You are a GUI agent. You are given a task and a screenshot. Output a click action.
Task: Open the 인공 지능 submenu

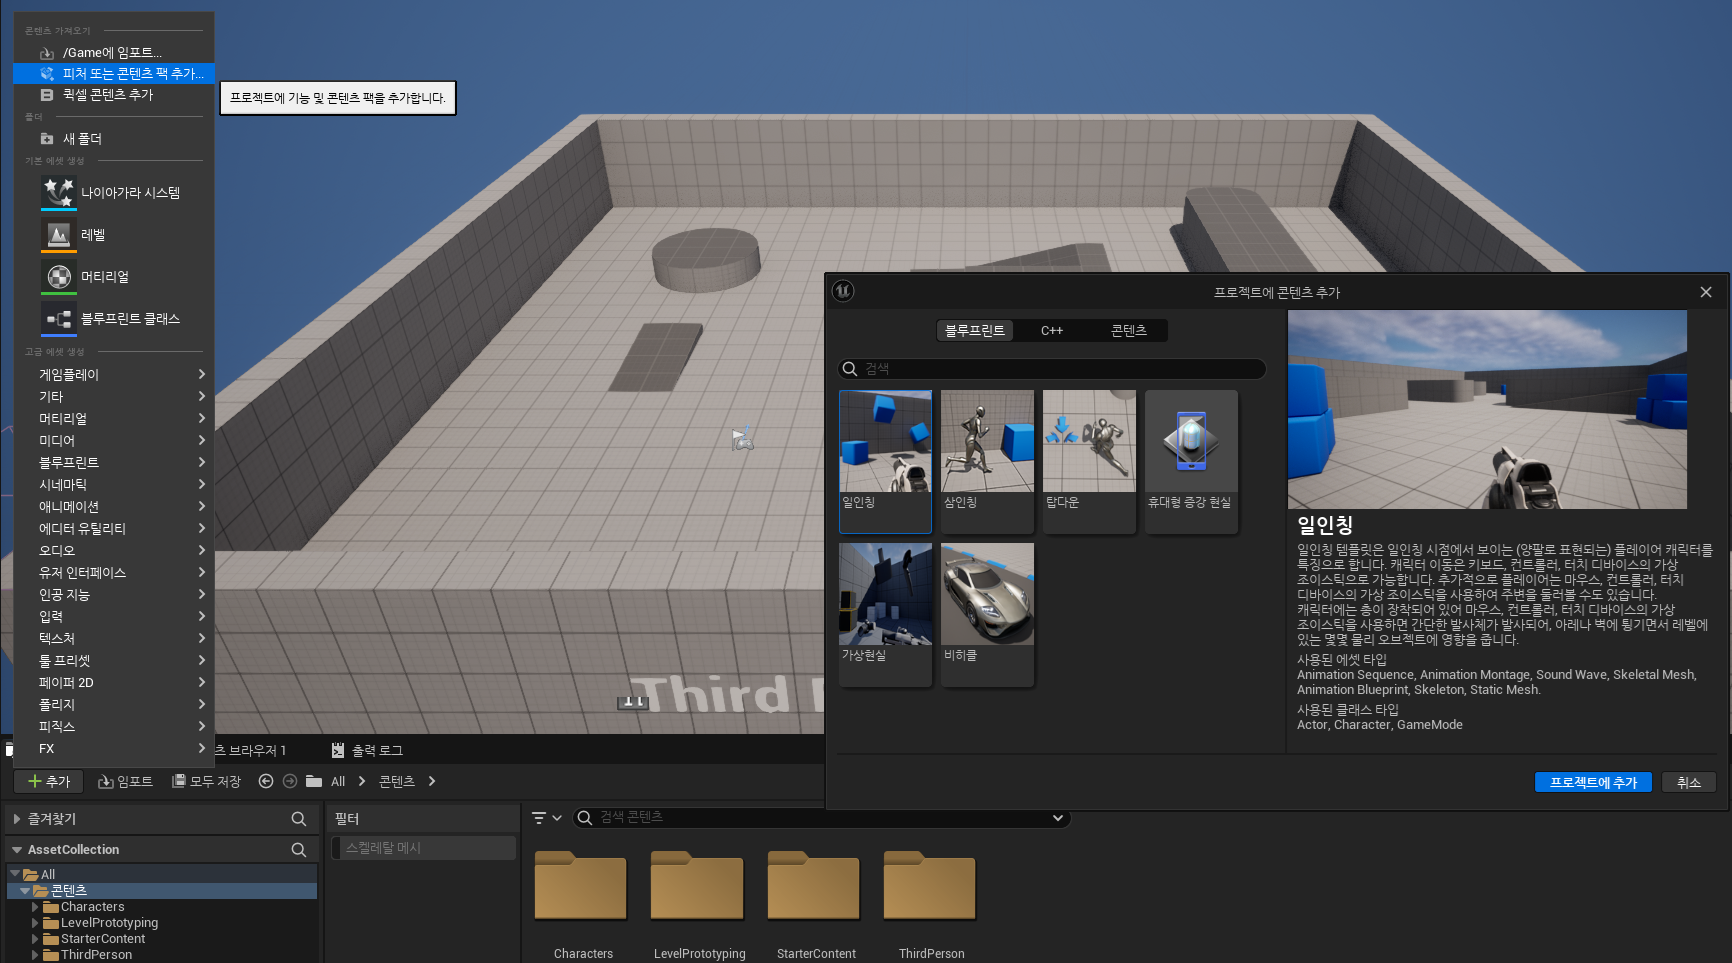113,594
